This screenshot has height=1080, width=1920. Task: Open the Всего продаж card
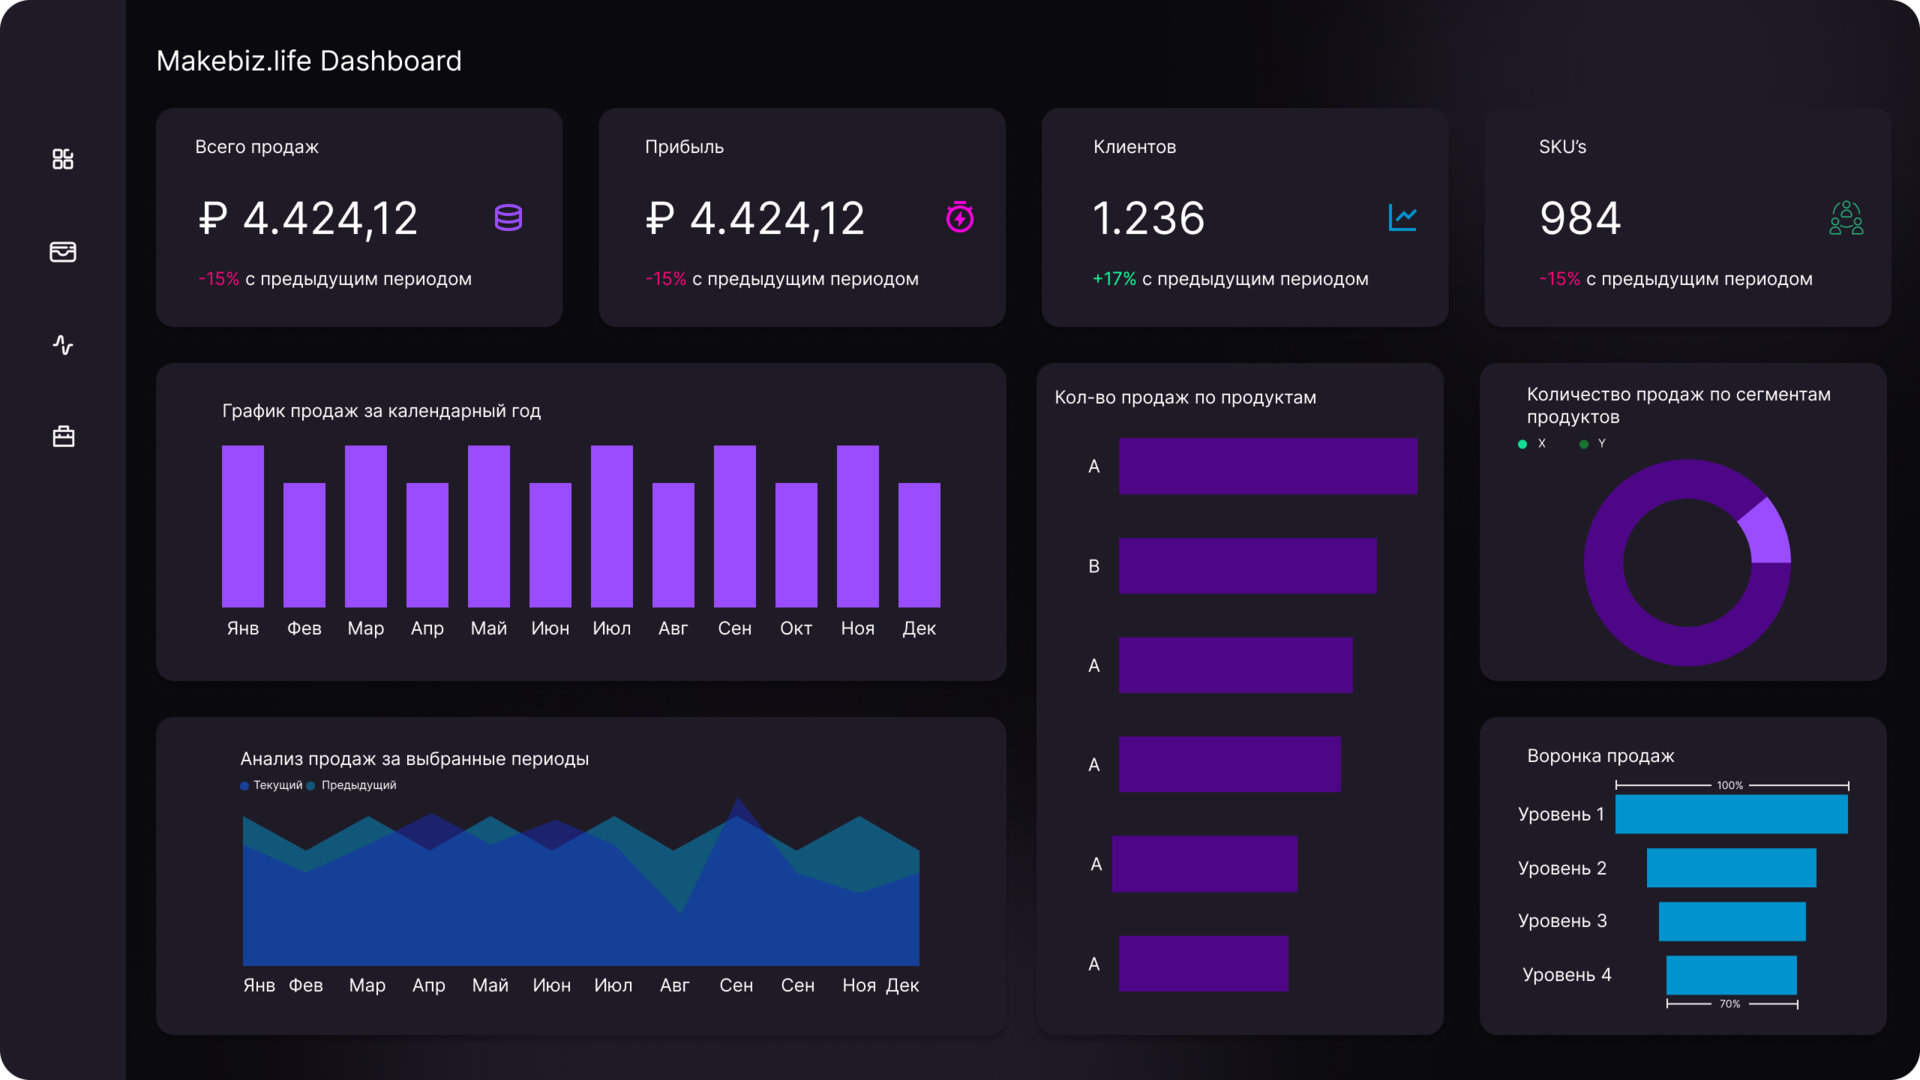(x=359, y=217)
